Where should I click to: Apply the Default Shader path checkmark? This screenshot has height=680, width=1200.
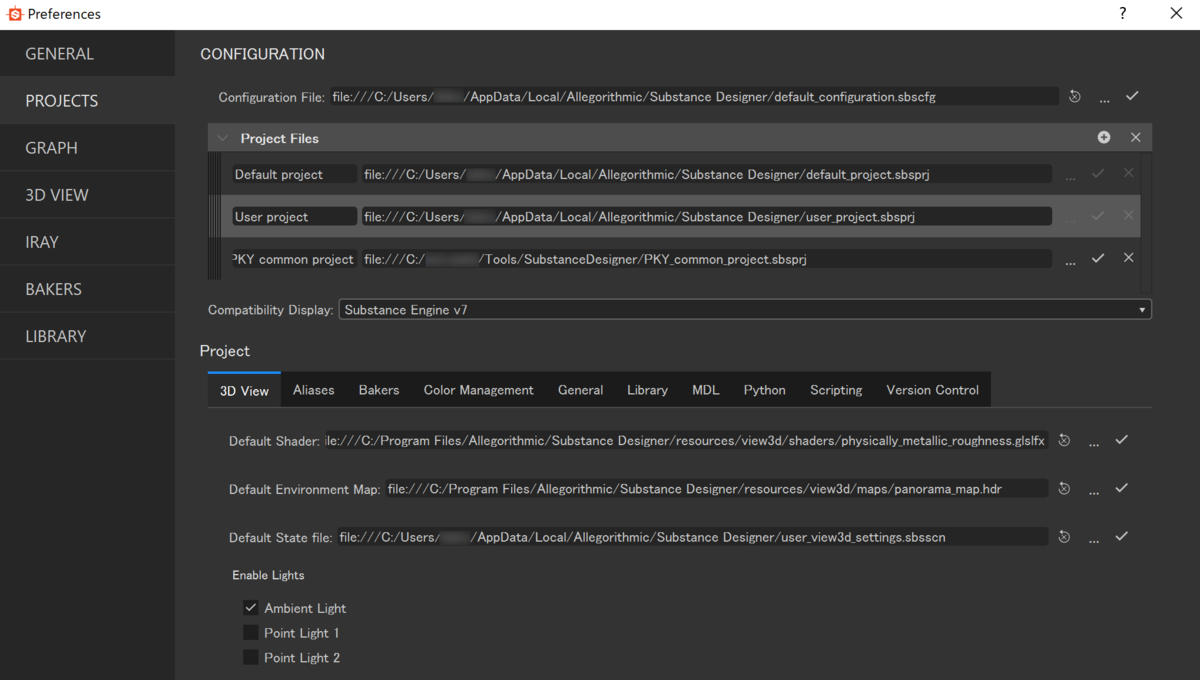(1121, 440)
